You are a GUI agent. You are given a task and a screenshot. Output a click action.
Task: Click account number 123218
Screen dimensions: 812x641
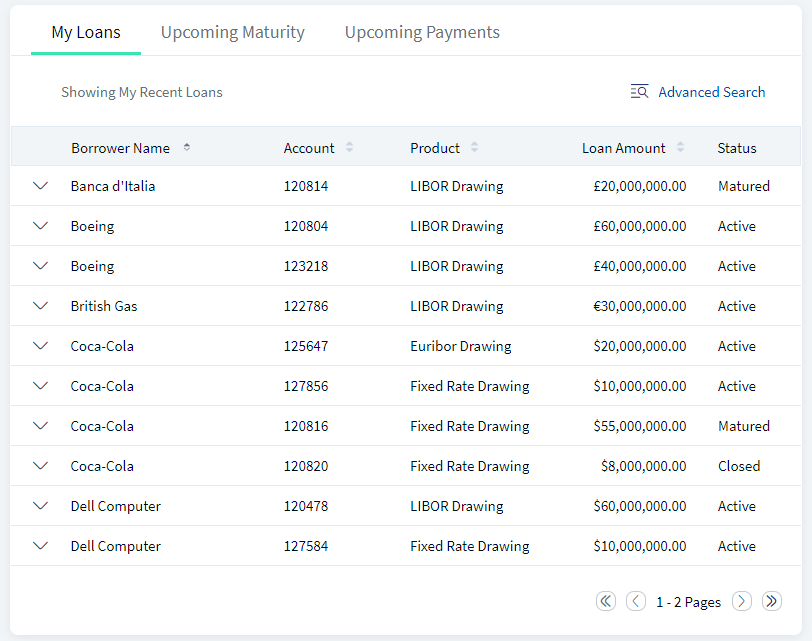(306, 266)
